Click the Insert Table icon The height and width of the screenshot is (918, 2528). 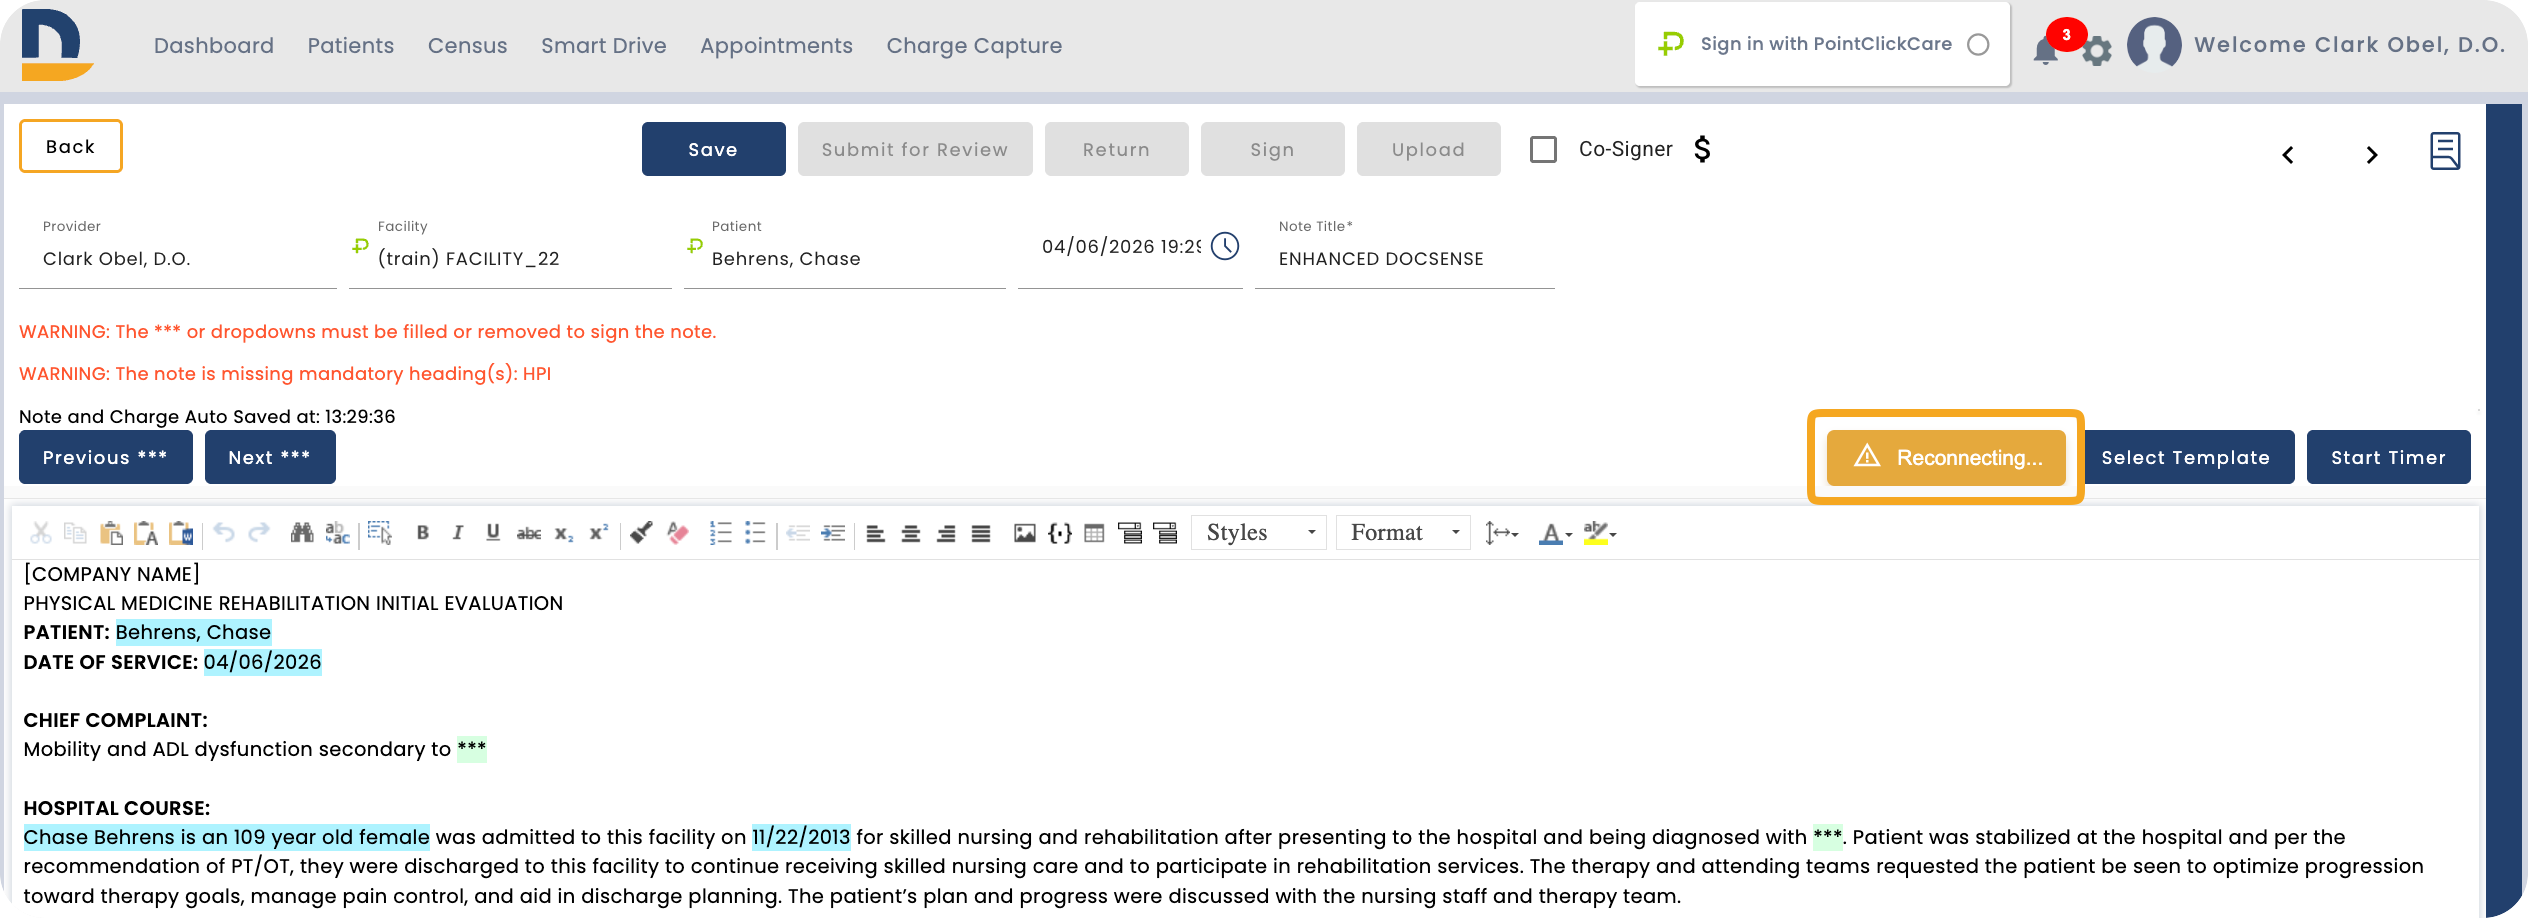pyautogui.click(x=1095, y=533)
